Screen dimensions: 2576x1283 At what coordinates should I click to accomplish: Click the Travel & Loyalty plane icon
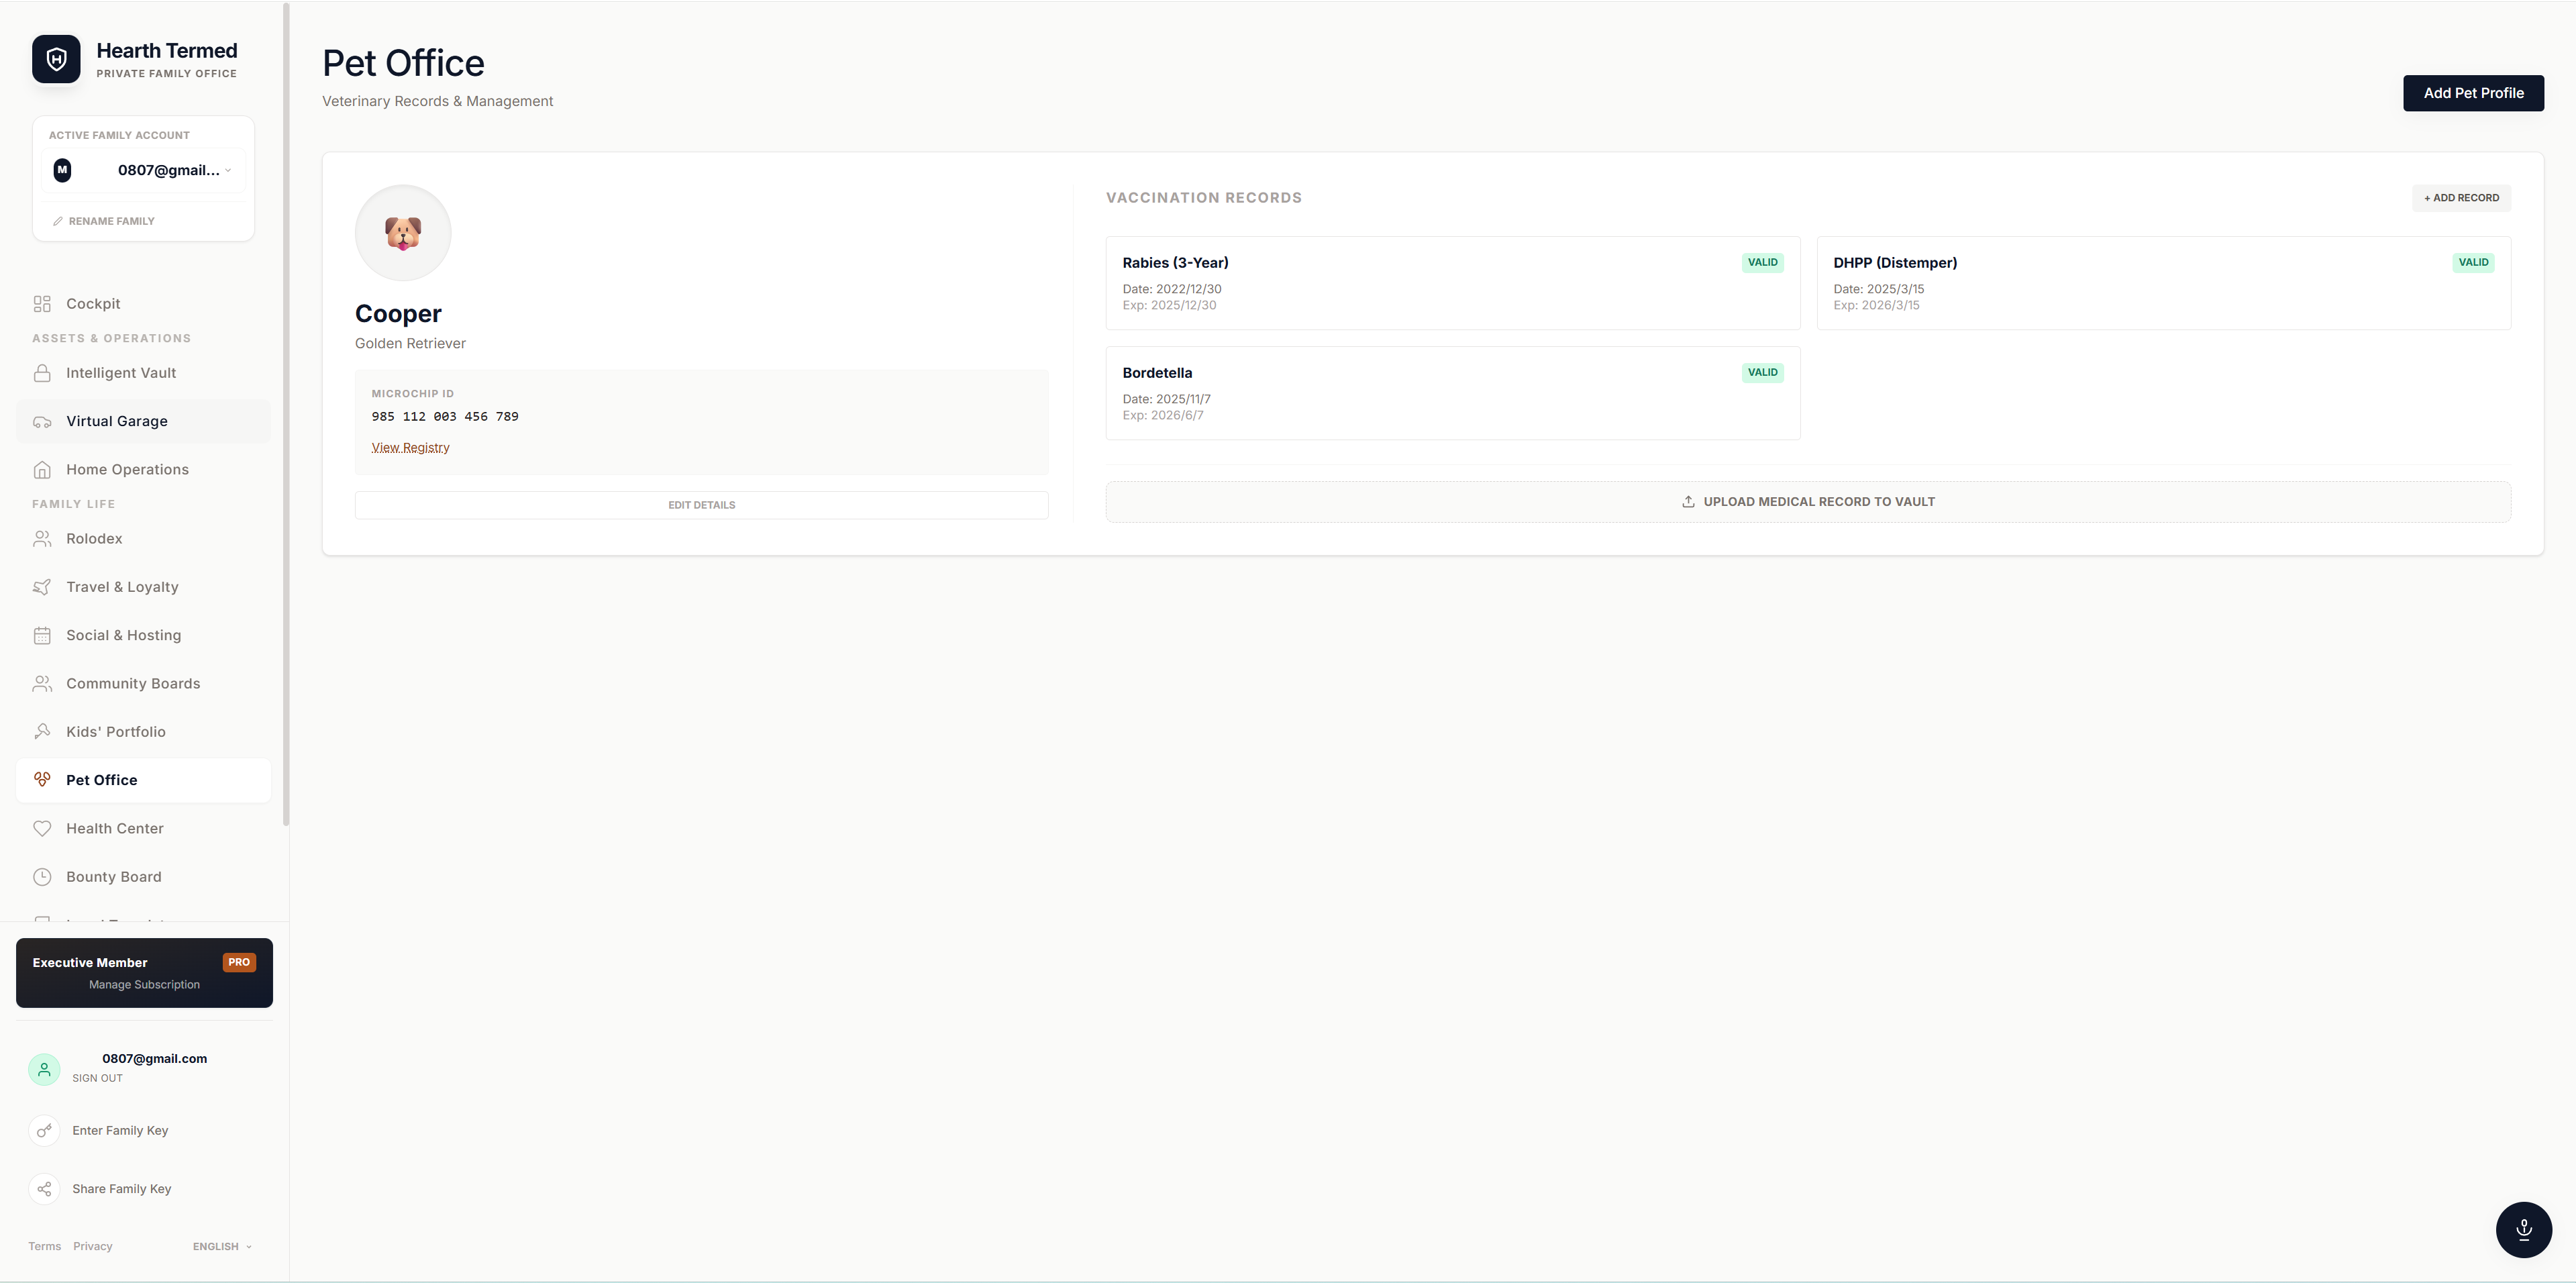(42, 587)
